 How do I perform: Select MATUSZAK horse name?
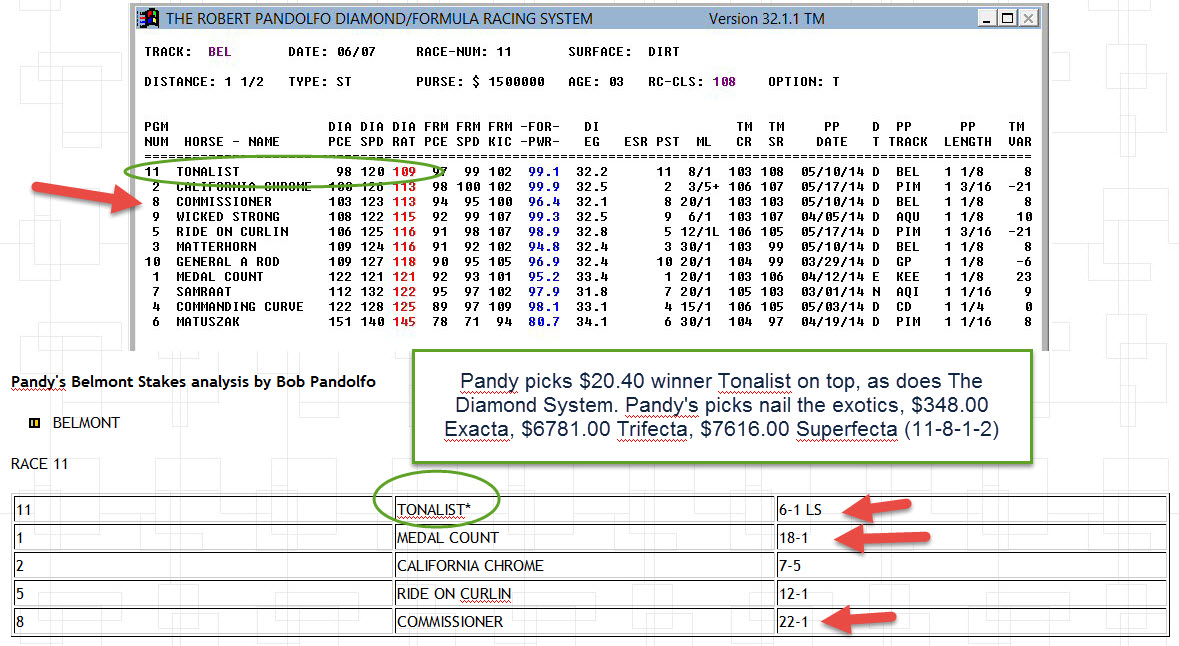pyautogui.click(x=208, y=322)
